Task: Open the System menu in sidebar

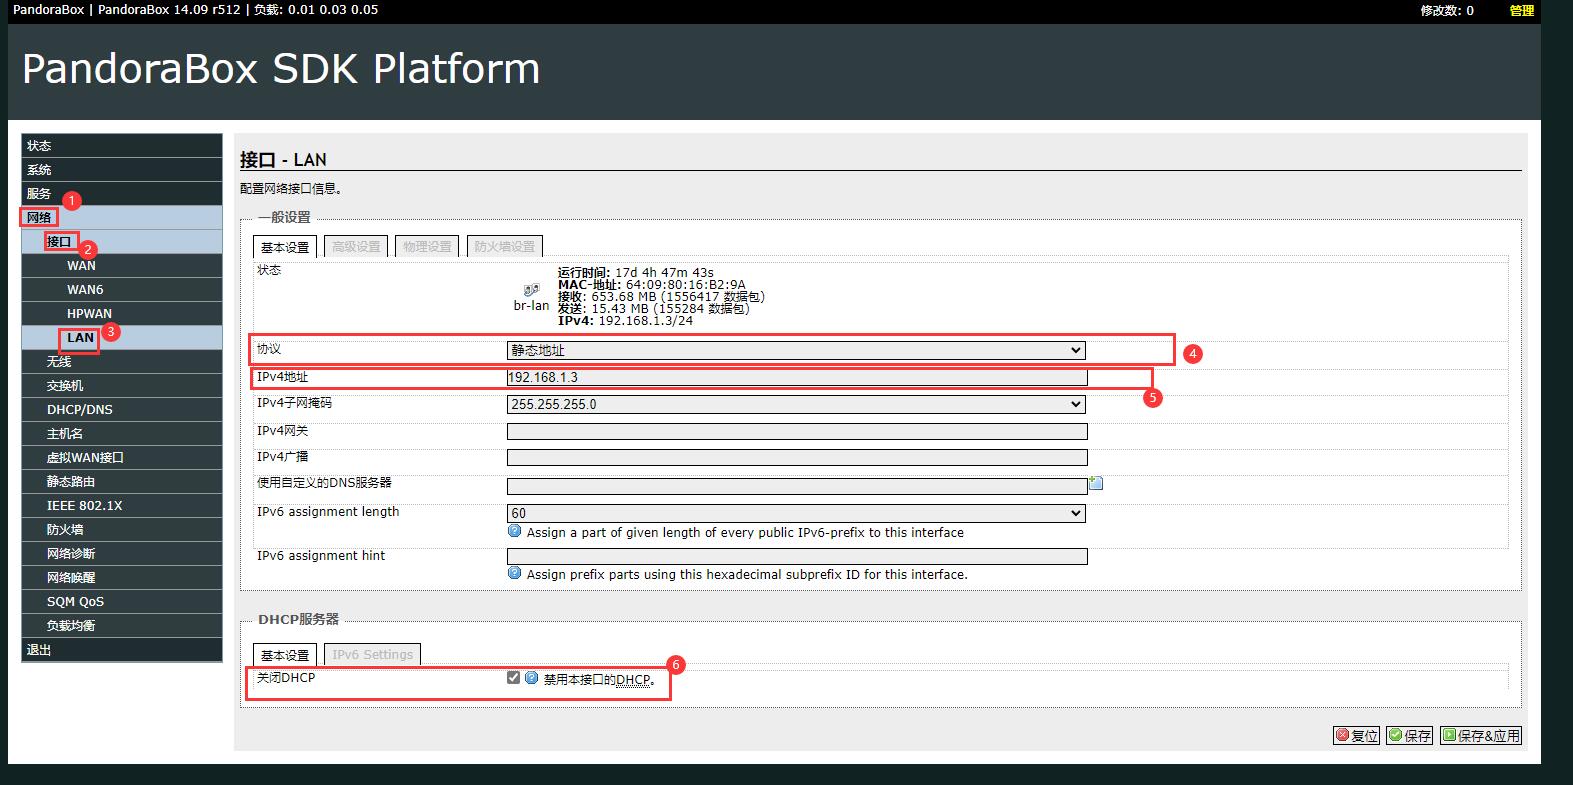Action: (122, 170)
